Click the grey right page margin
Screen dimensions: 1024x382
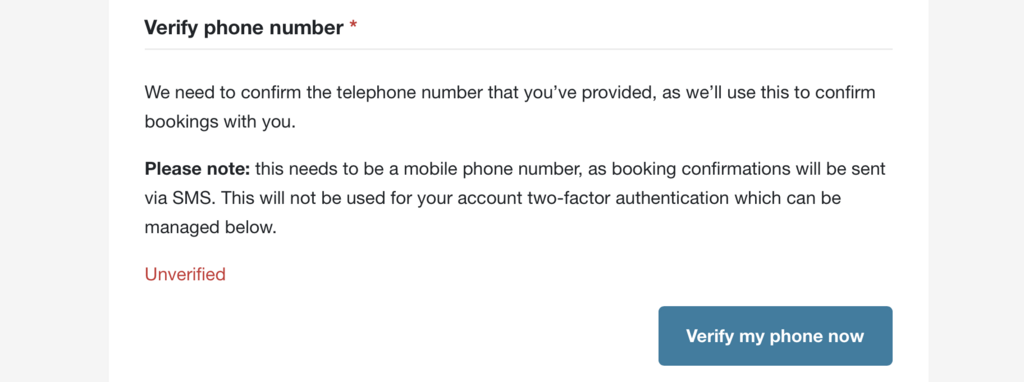(x=976, y=191)
